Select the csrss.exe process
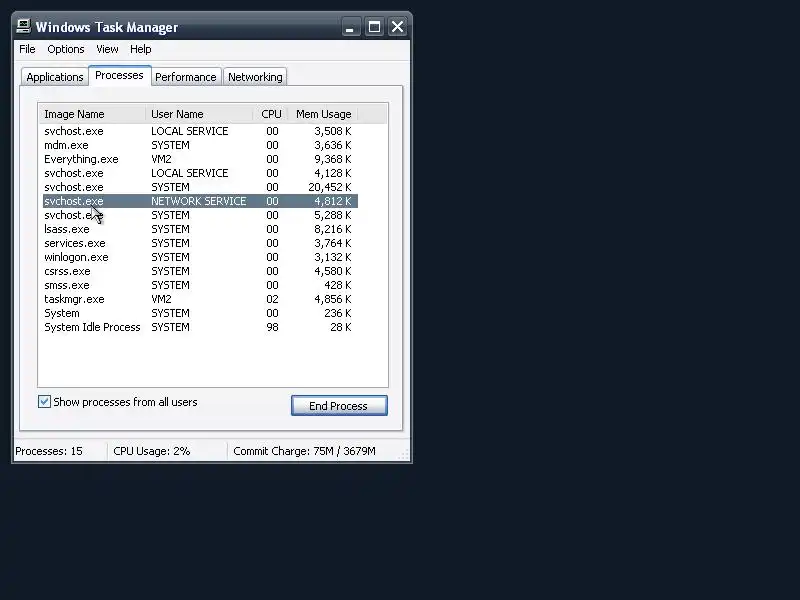This screenshot has height=600, width=800. [x=200, y=271]
